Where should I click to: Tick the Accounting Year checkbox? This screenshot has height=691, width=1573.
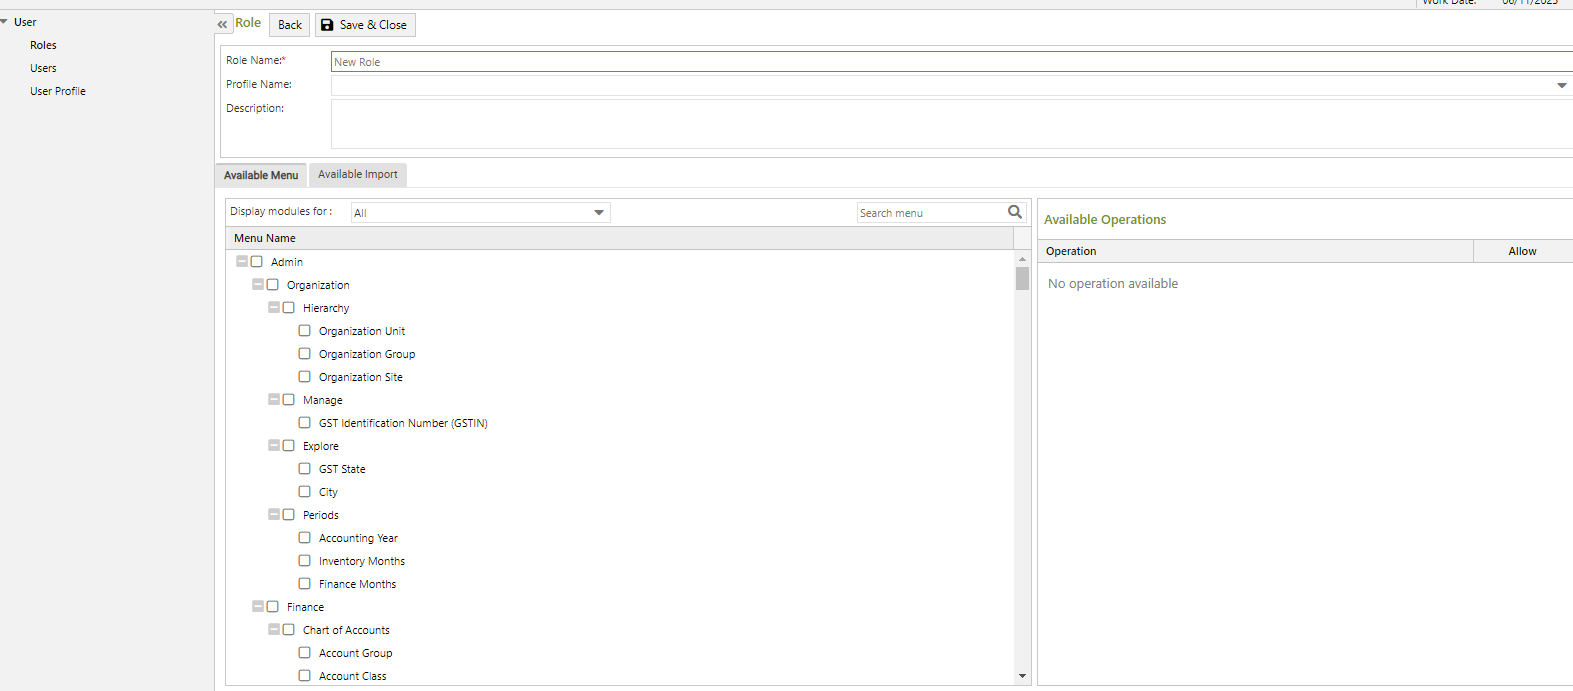click(x=305, y=538)
